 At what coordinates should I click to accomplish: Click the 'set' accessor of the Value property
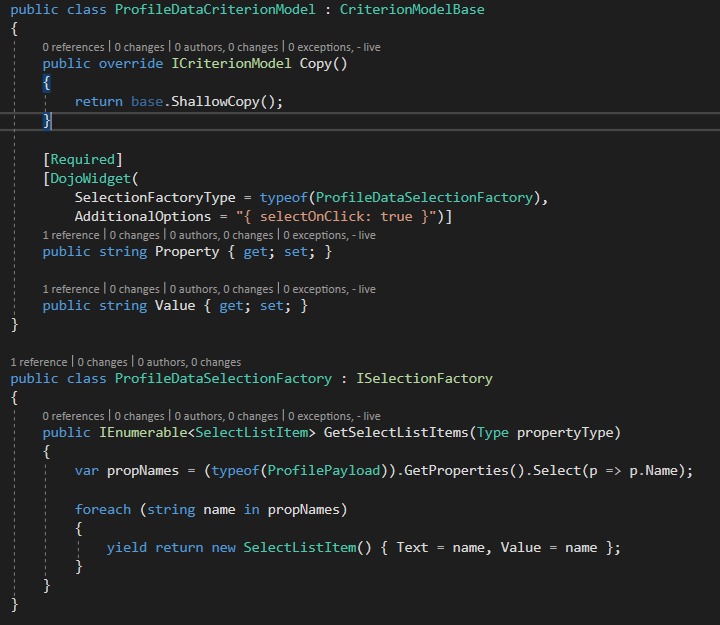point(271,305)
